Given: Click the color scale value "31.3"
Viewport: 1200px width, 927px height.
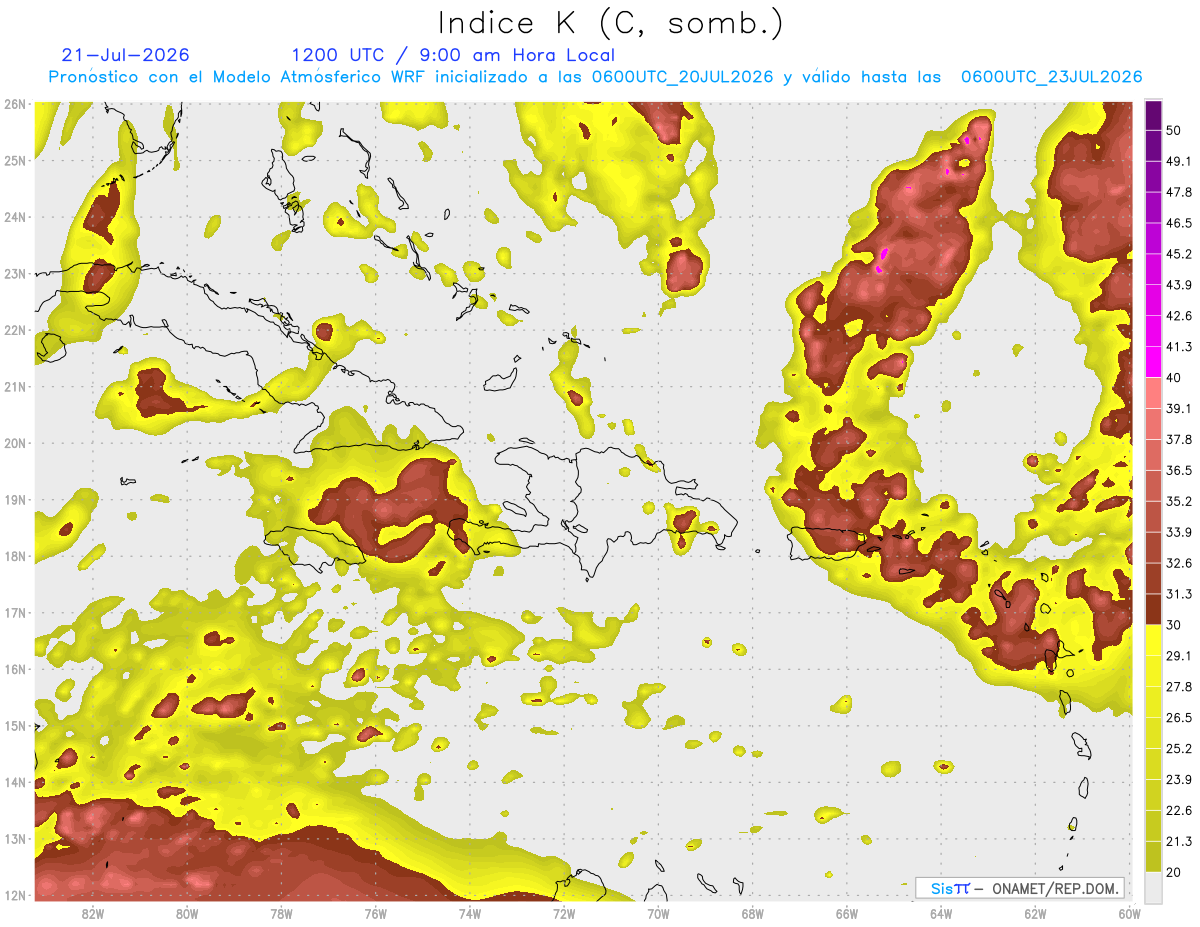Looking at the screenshot, I should (1179, 594).
